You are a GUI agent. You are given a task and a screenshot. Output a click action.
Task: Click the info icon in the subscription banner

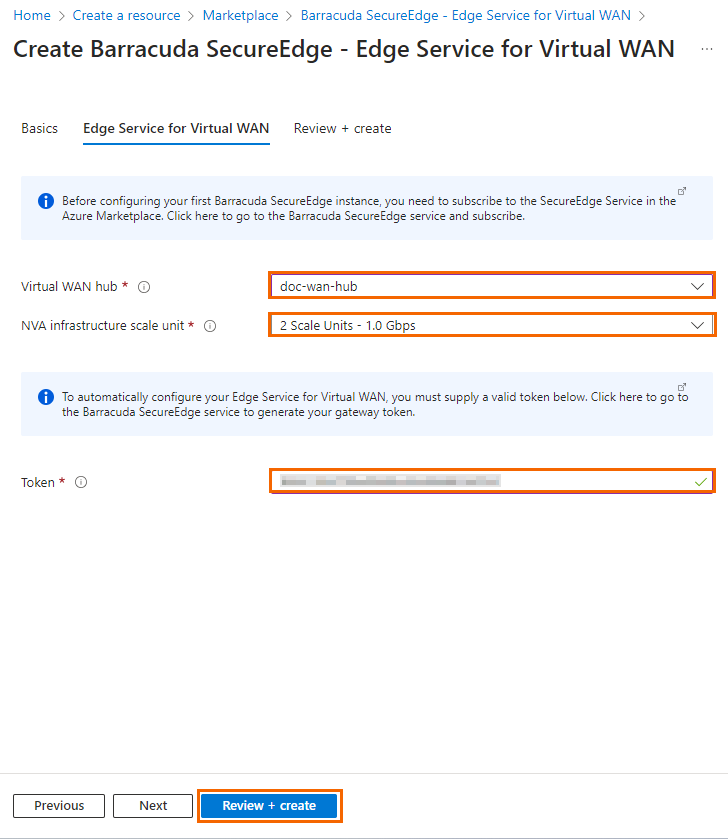coord(44,201)
